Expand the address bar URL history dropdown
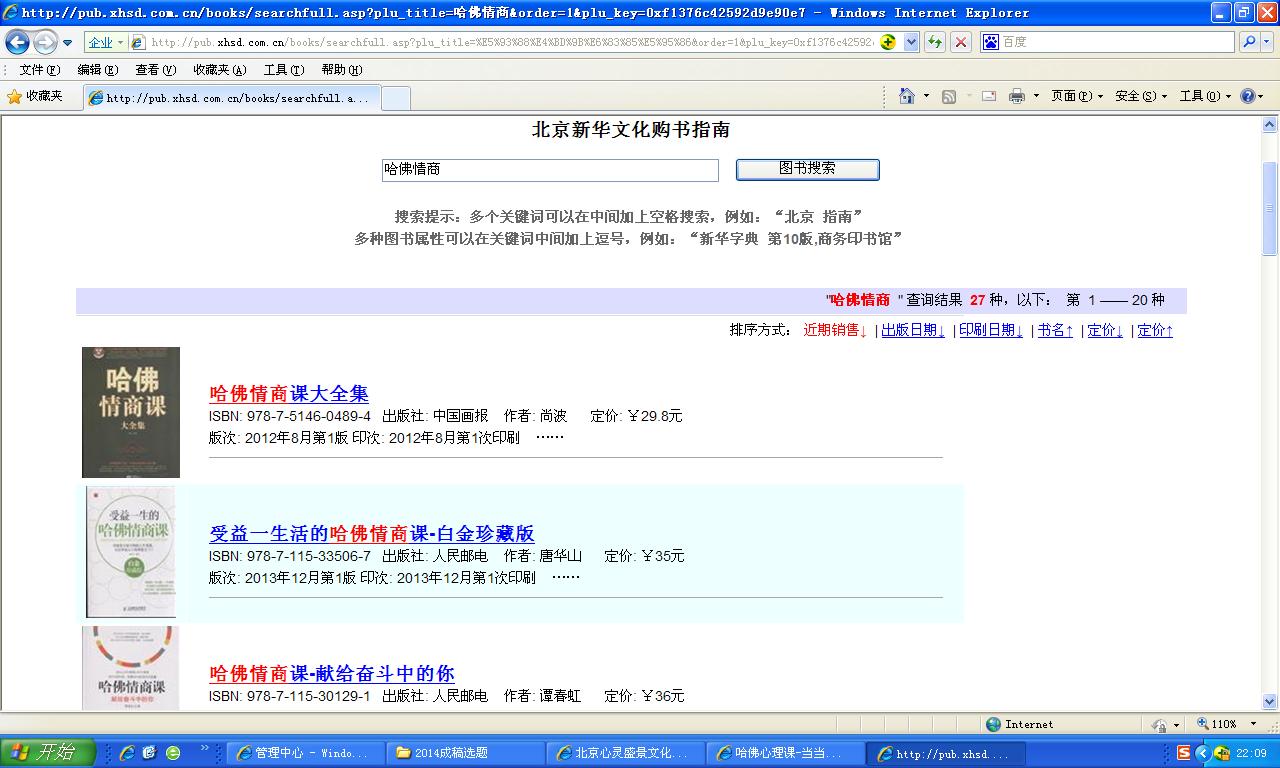The height and width of the screenshot is (768, 1280). (x=911, y=42)
